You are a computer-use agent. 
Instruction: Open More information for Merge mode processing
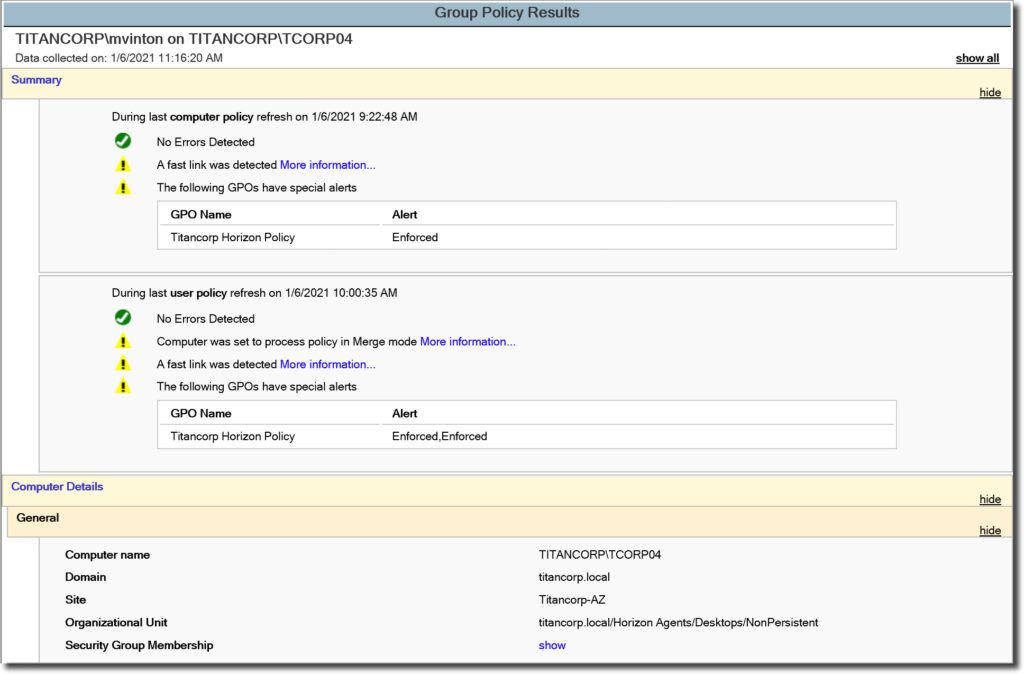pyautogui.click(x=466, y=341)
